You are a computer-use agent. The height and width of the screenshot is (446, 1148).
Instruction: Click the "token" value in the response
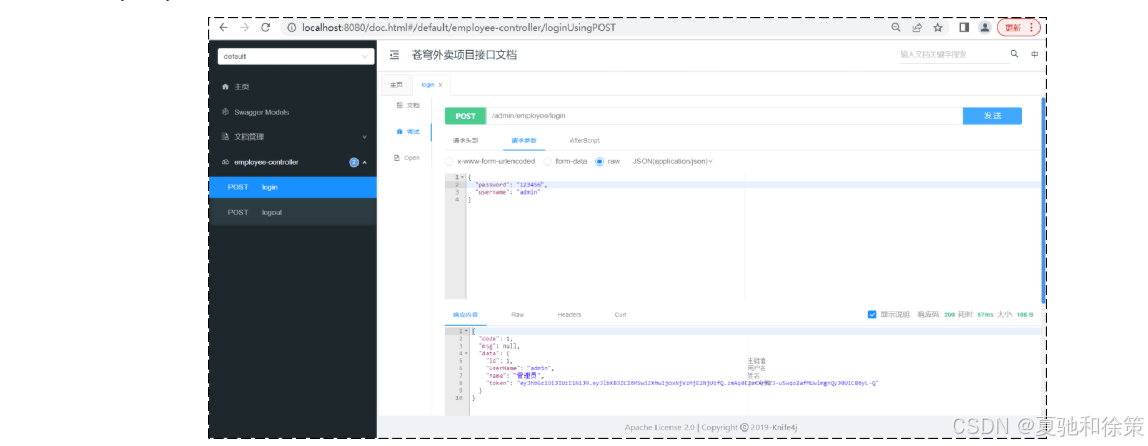coord(698,383)
